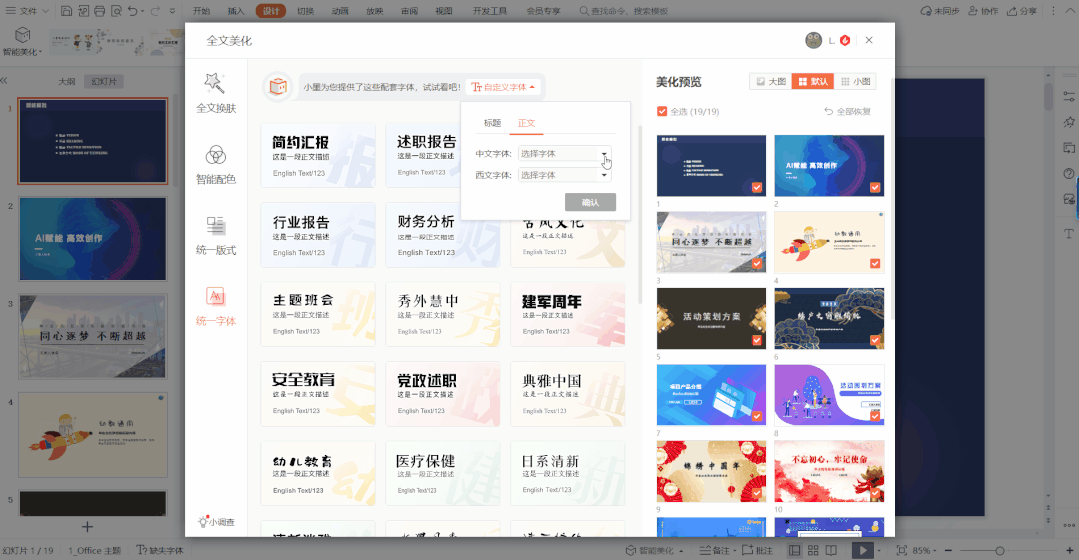Open 智能配色 color matching section
The image size is (1079, 560).
(x=215, y=164)
